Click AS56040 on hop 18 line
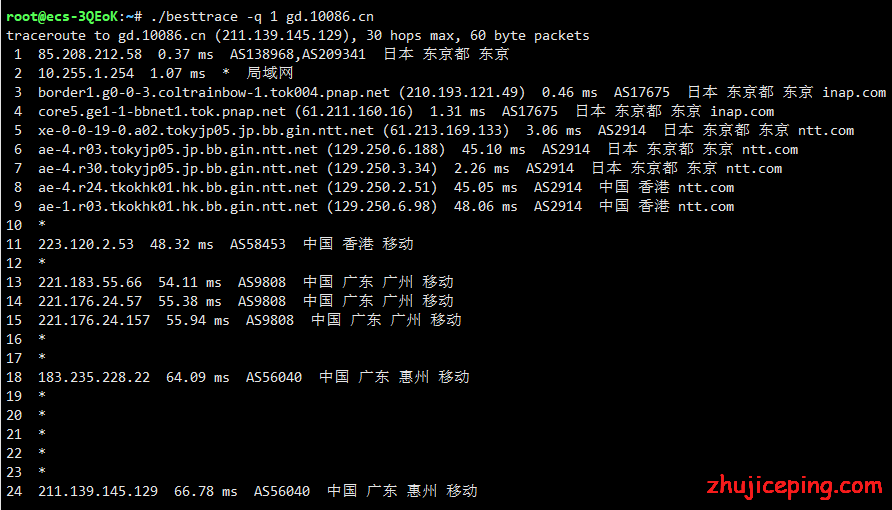The image size is (892, 510). click(x=274, y=377)
